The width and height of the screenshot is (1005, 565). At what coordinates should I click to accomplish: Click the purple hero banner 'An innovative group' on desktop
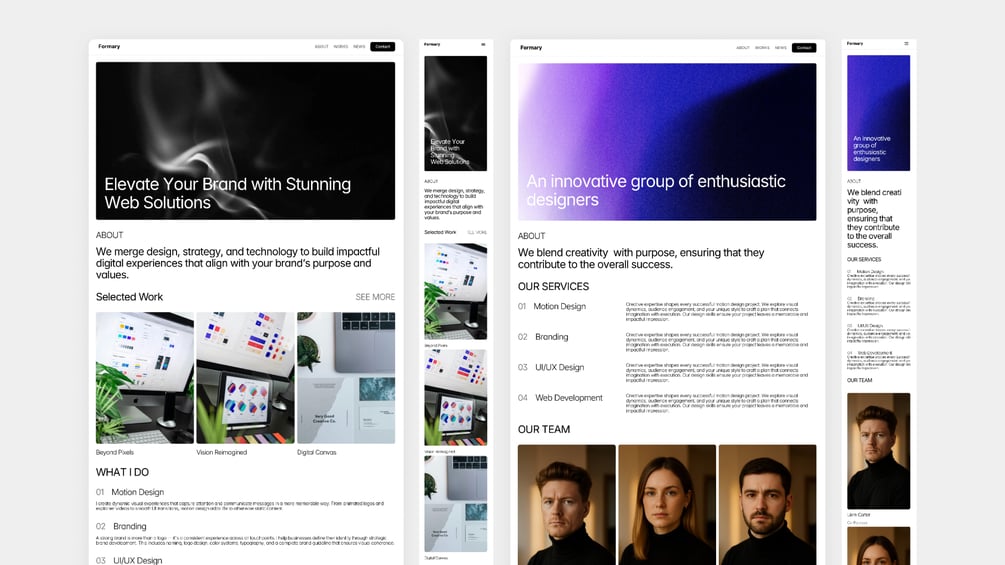[667, 142]
